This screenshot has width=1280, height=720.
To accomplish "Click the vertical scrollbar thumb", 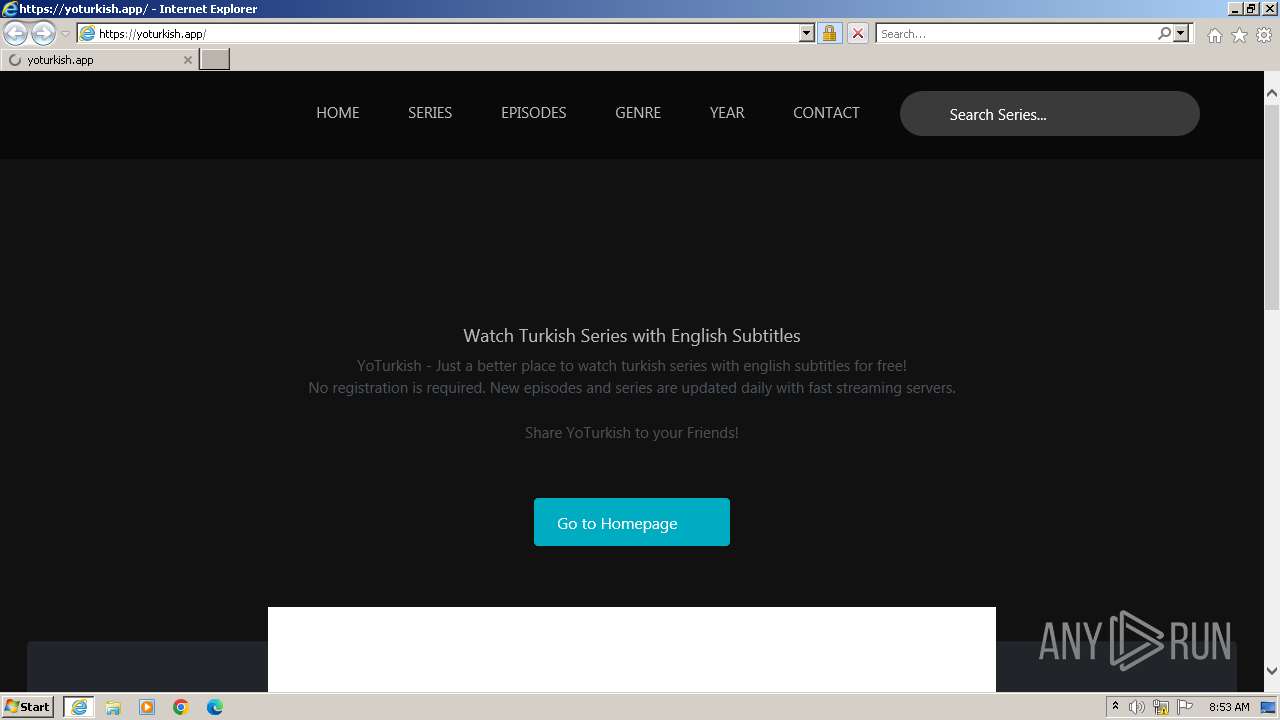I will (1272, 205).
